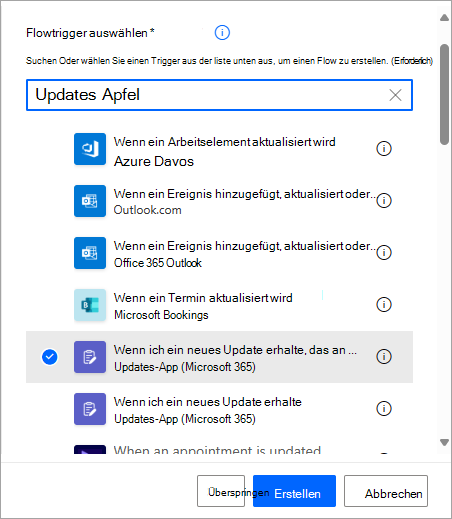The height and width of the screenshot is (519, 452).
Task: Click the Azure DevOps connector icon
Action: (x=90, y=149)
